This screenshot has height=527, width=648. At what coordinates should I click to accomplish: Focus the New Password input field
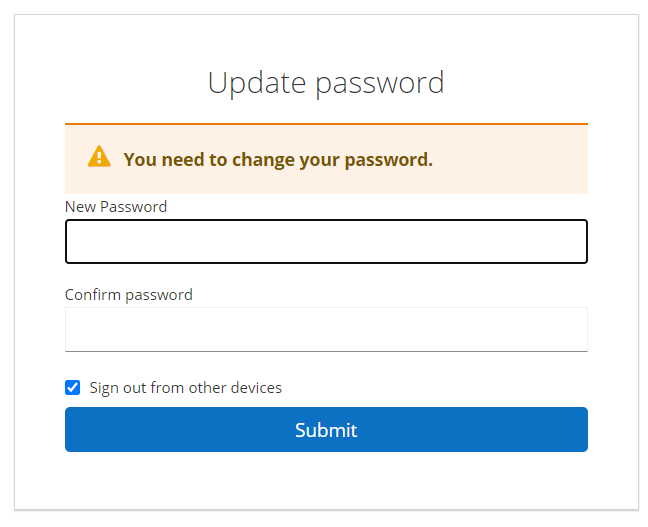(x=326, y=242)
